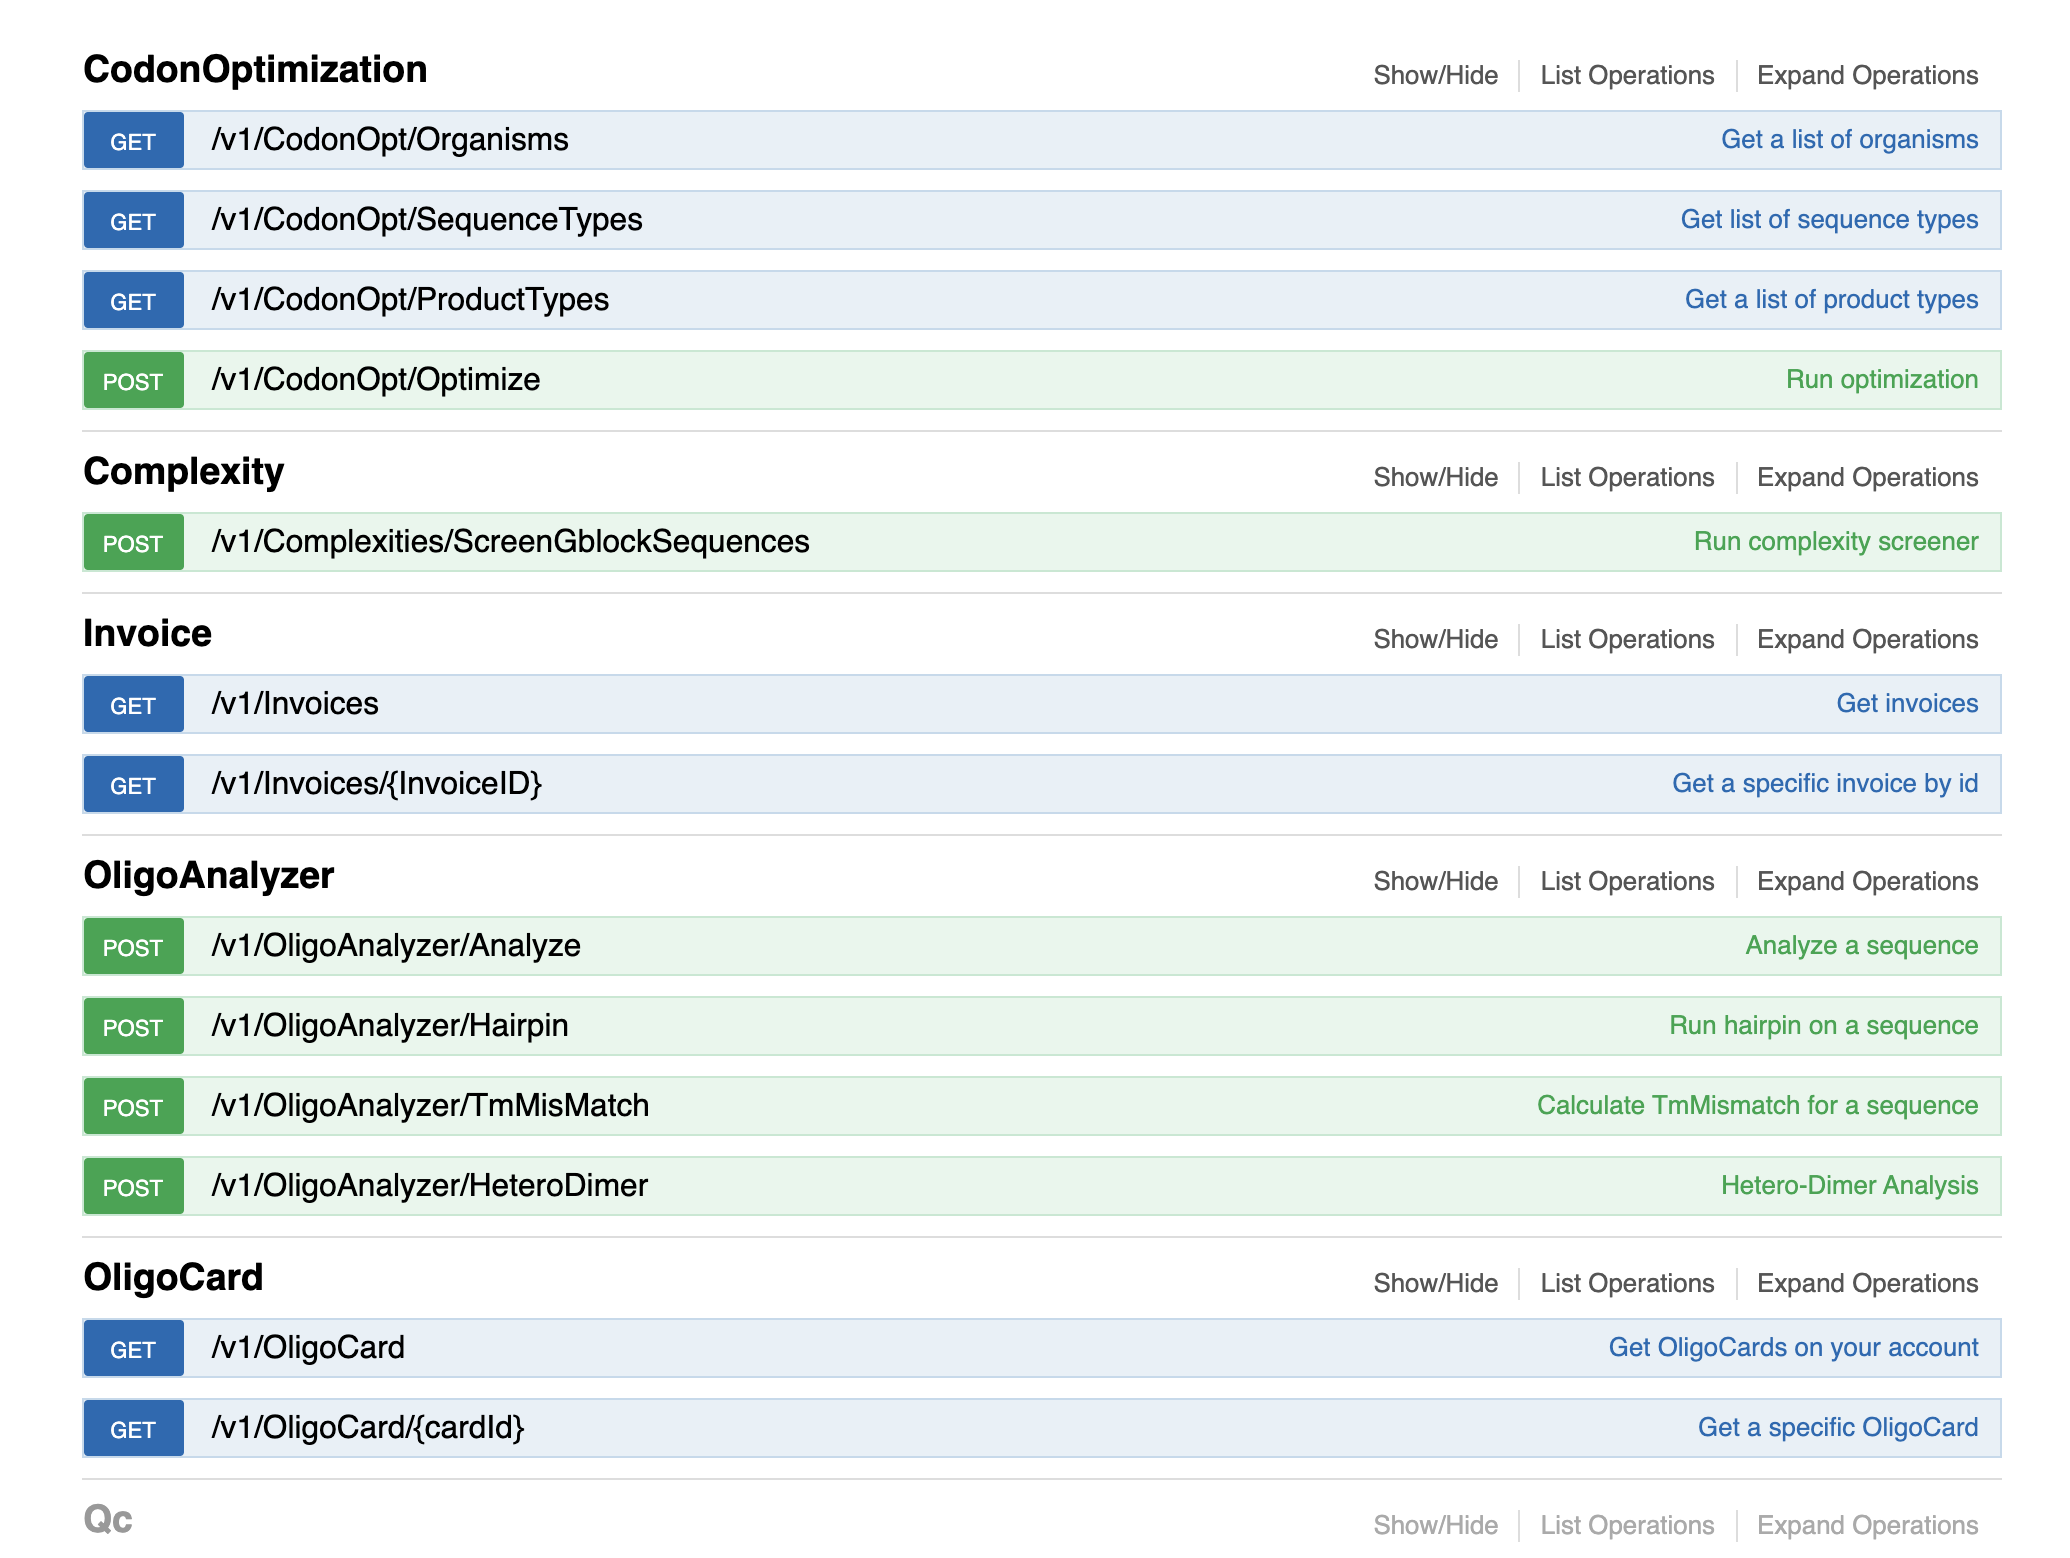Open /v1/Complexities/ScreenGblockSequences endpoint path

510,541
